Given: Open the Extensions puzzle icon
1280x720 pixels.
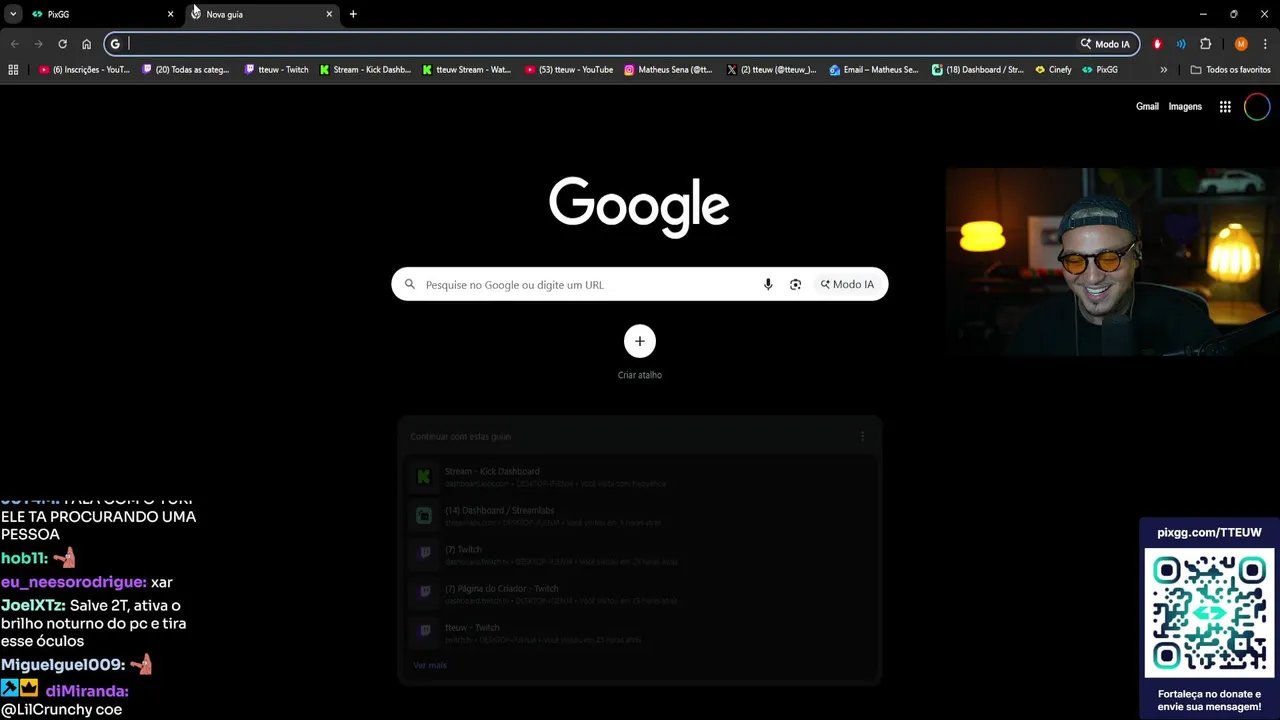Looking at the screenshot, I should (1205, 44).
